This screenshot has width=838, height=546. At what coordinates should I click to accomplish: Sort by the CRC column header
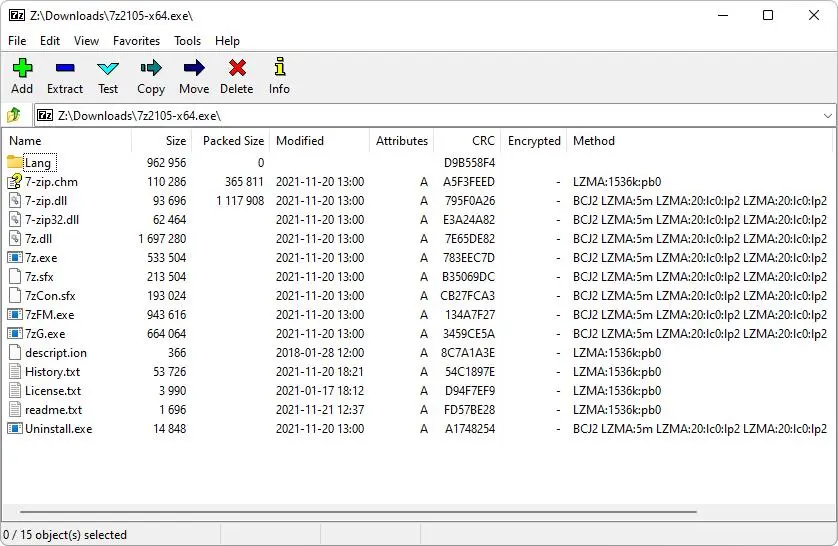point(467,141)
